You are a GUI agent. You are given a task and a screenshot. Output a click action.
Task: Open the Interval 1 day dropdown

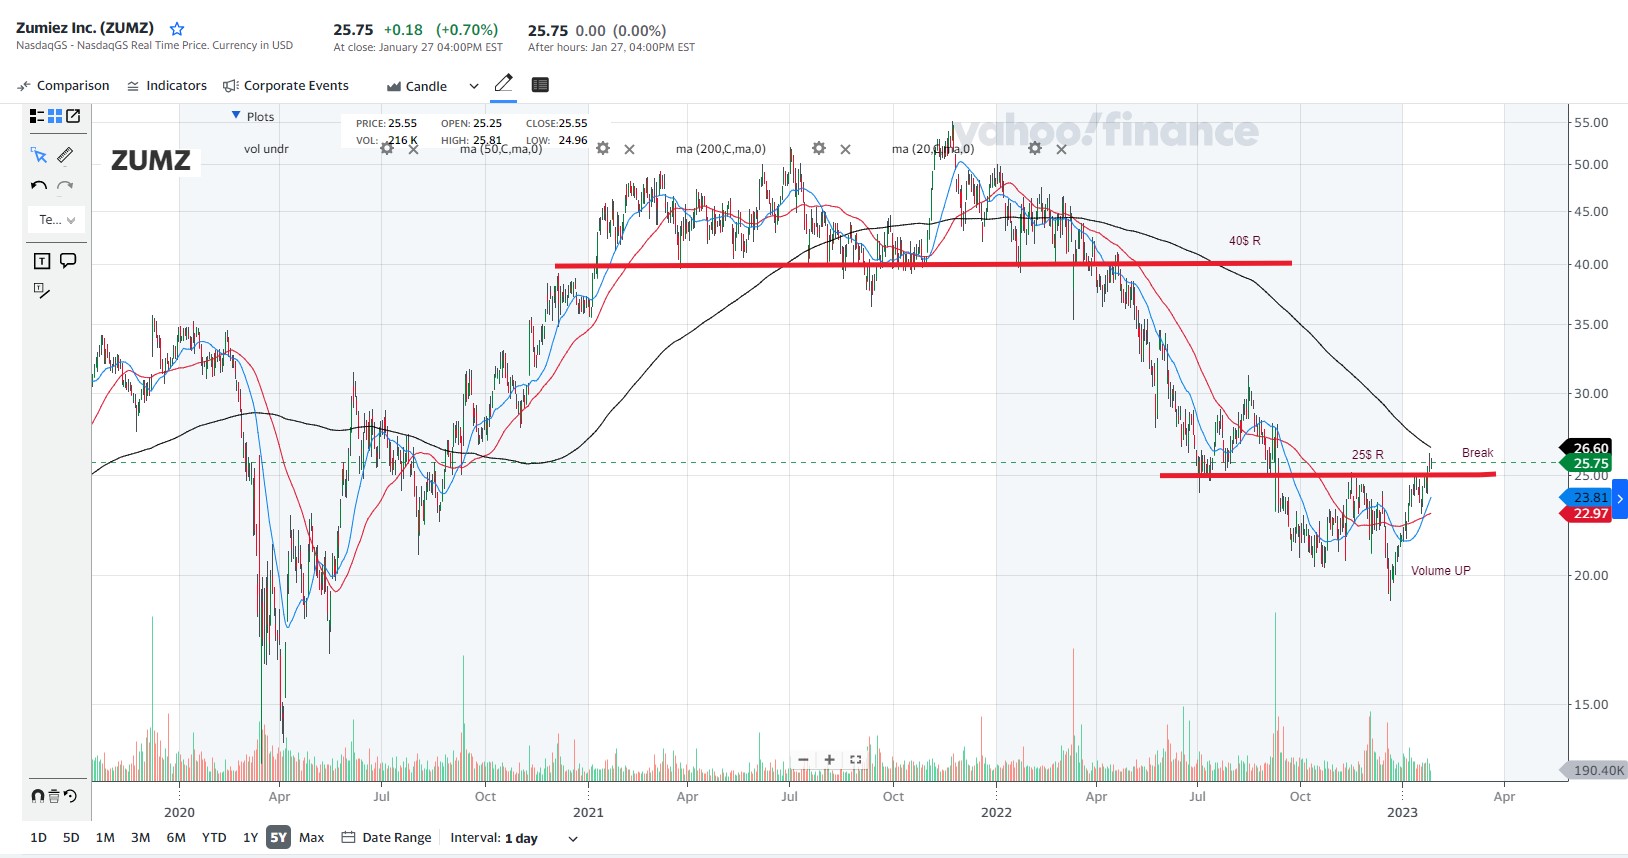point(514,838)
